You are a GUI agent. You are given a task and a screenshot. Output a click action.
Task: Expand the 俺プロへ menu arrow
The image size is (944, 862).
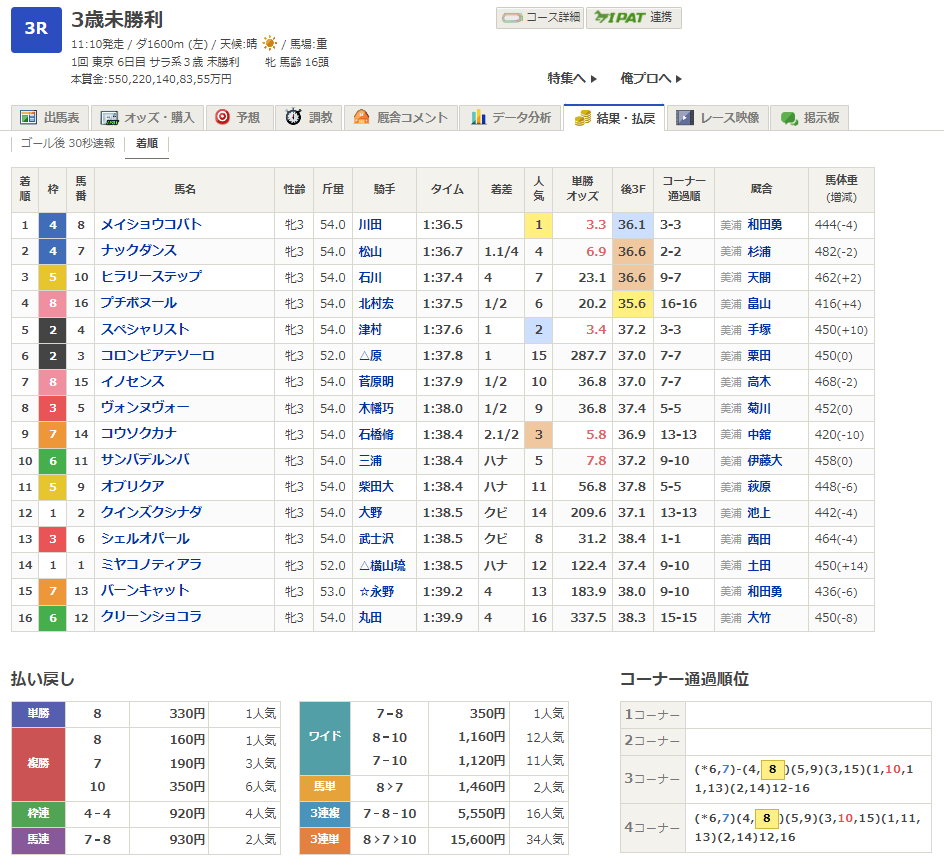click(679, 79)
